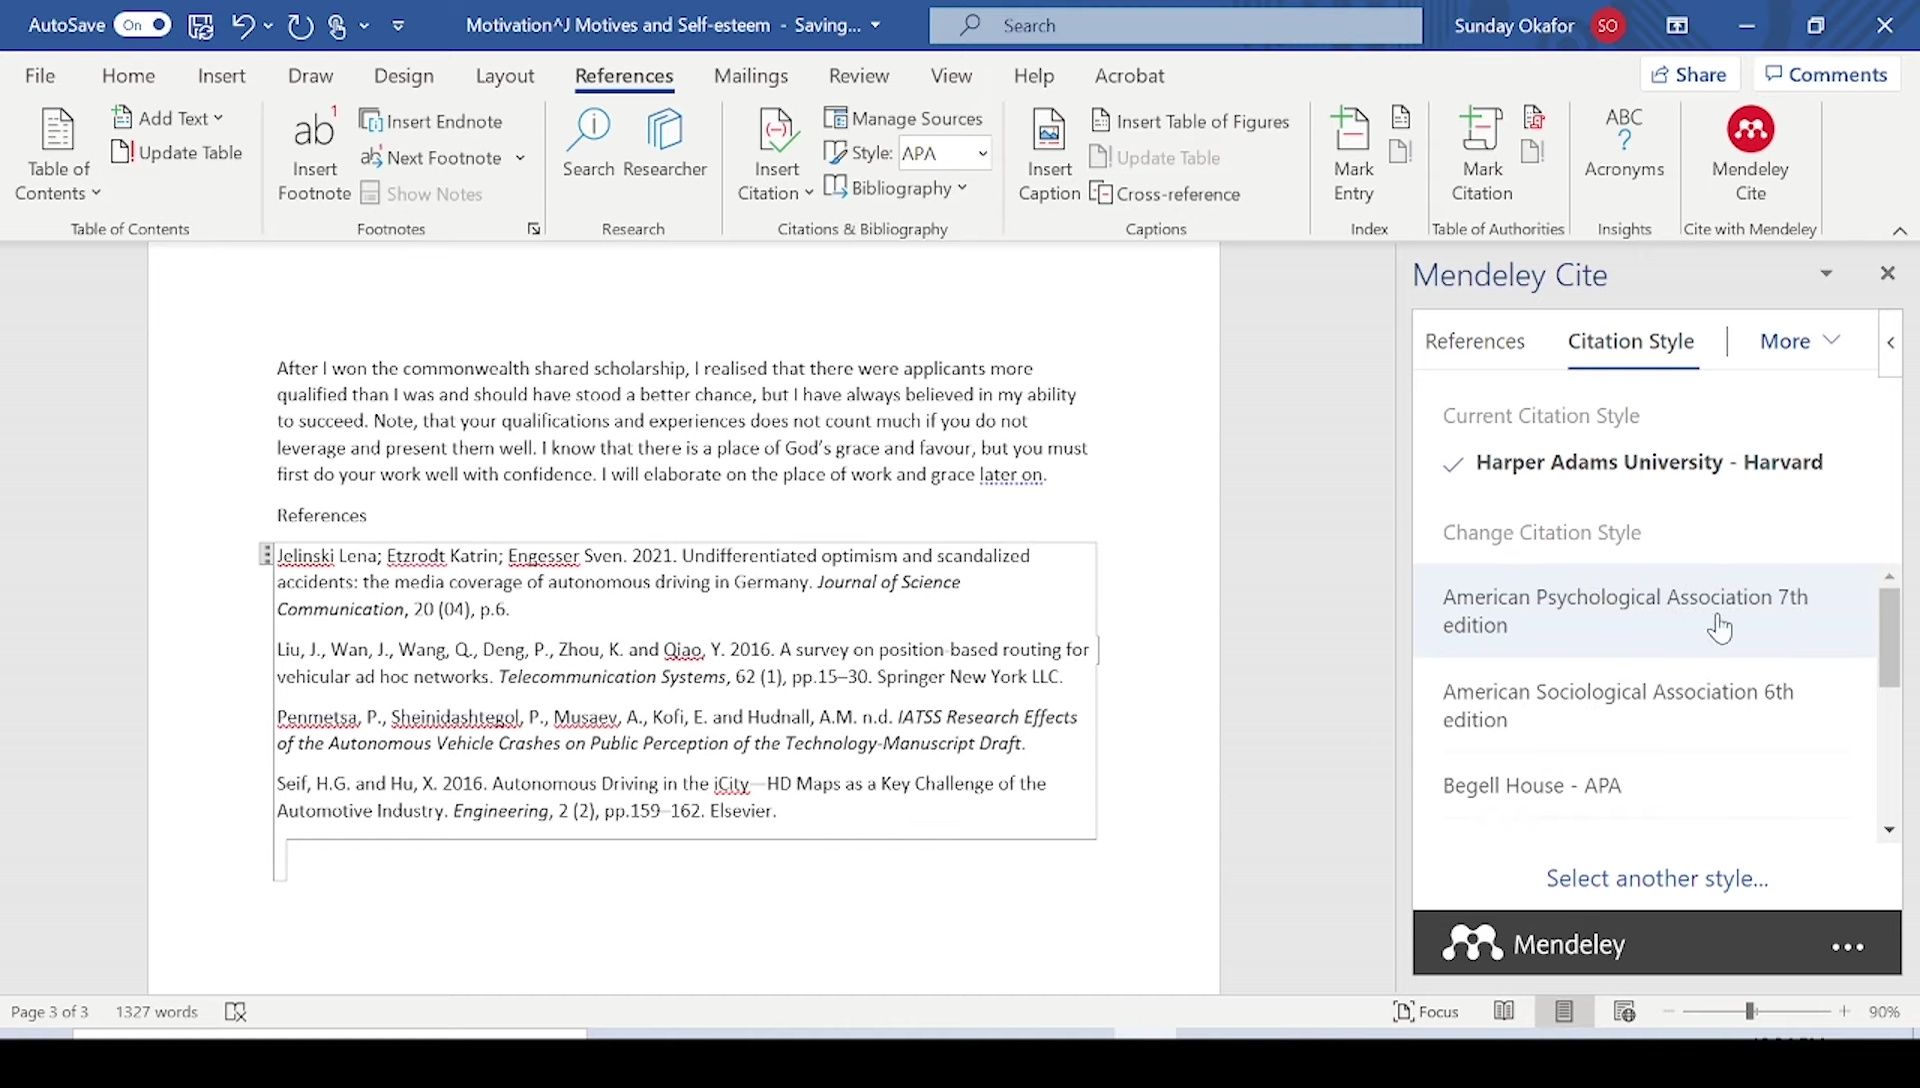
Task: Click the Redo icon
Action: pos(300,26)
